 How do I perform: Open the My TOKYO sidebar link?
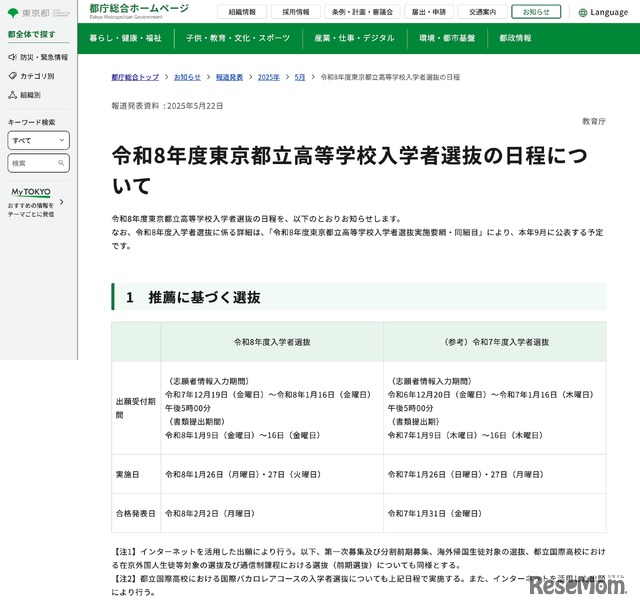coord(36,202)
